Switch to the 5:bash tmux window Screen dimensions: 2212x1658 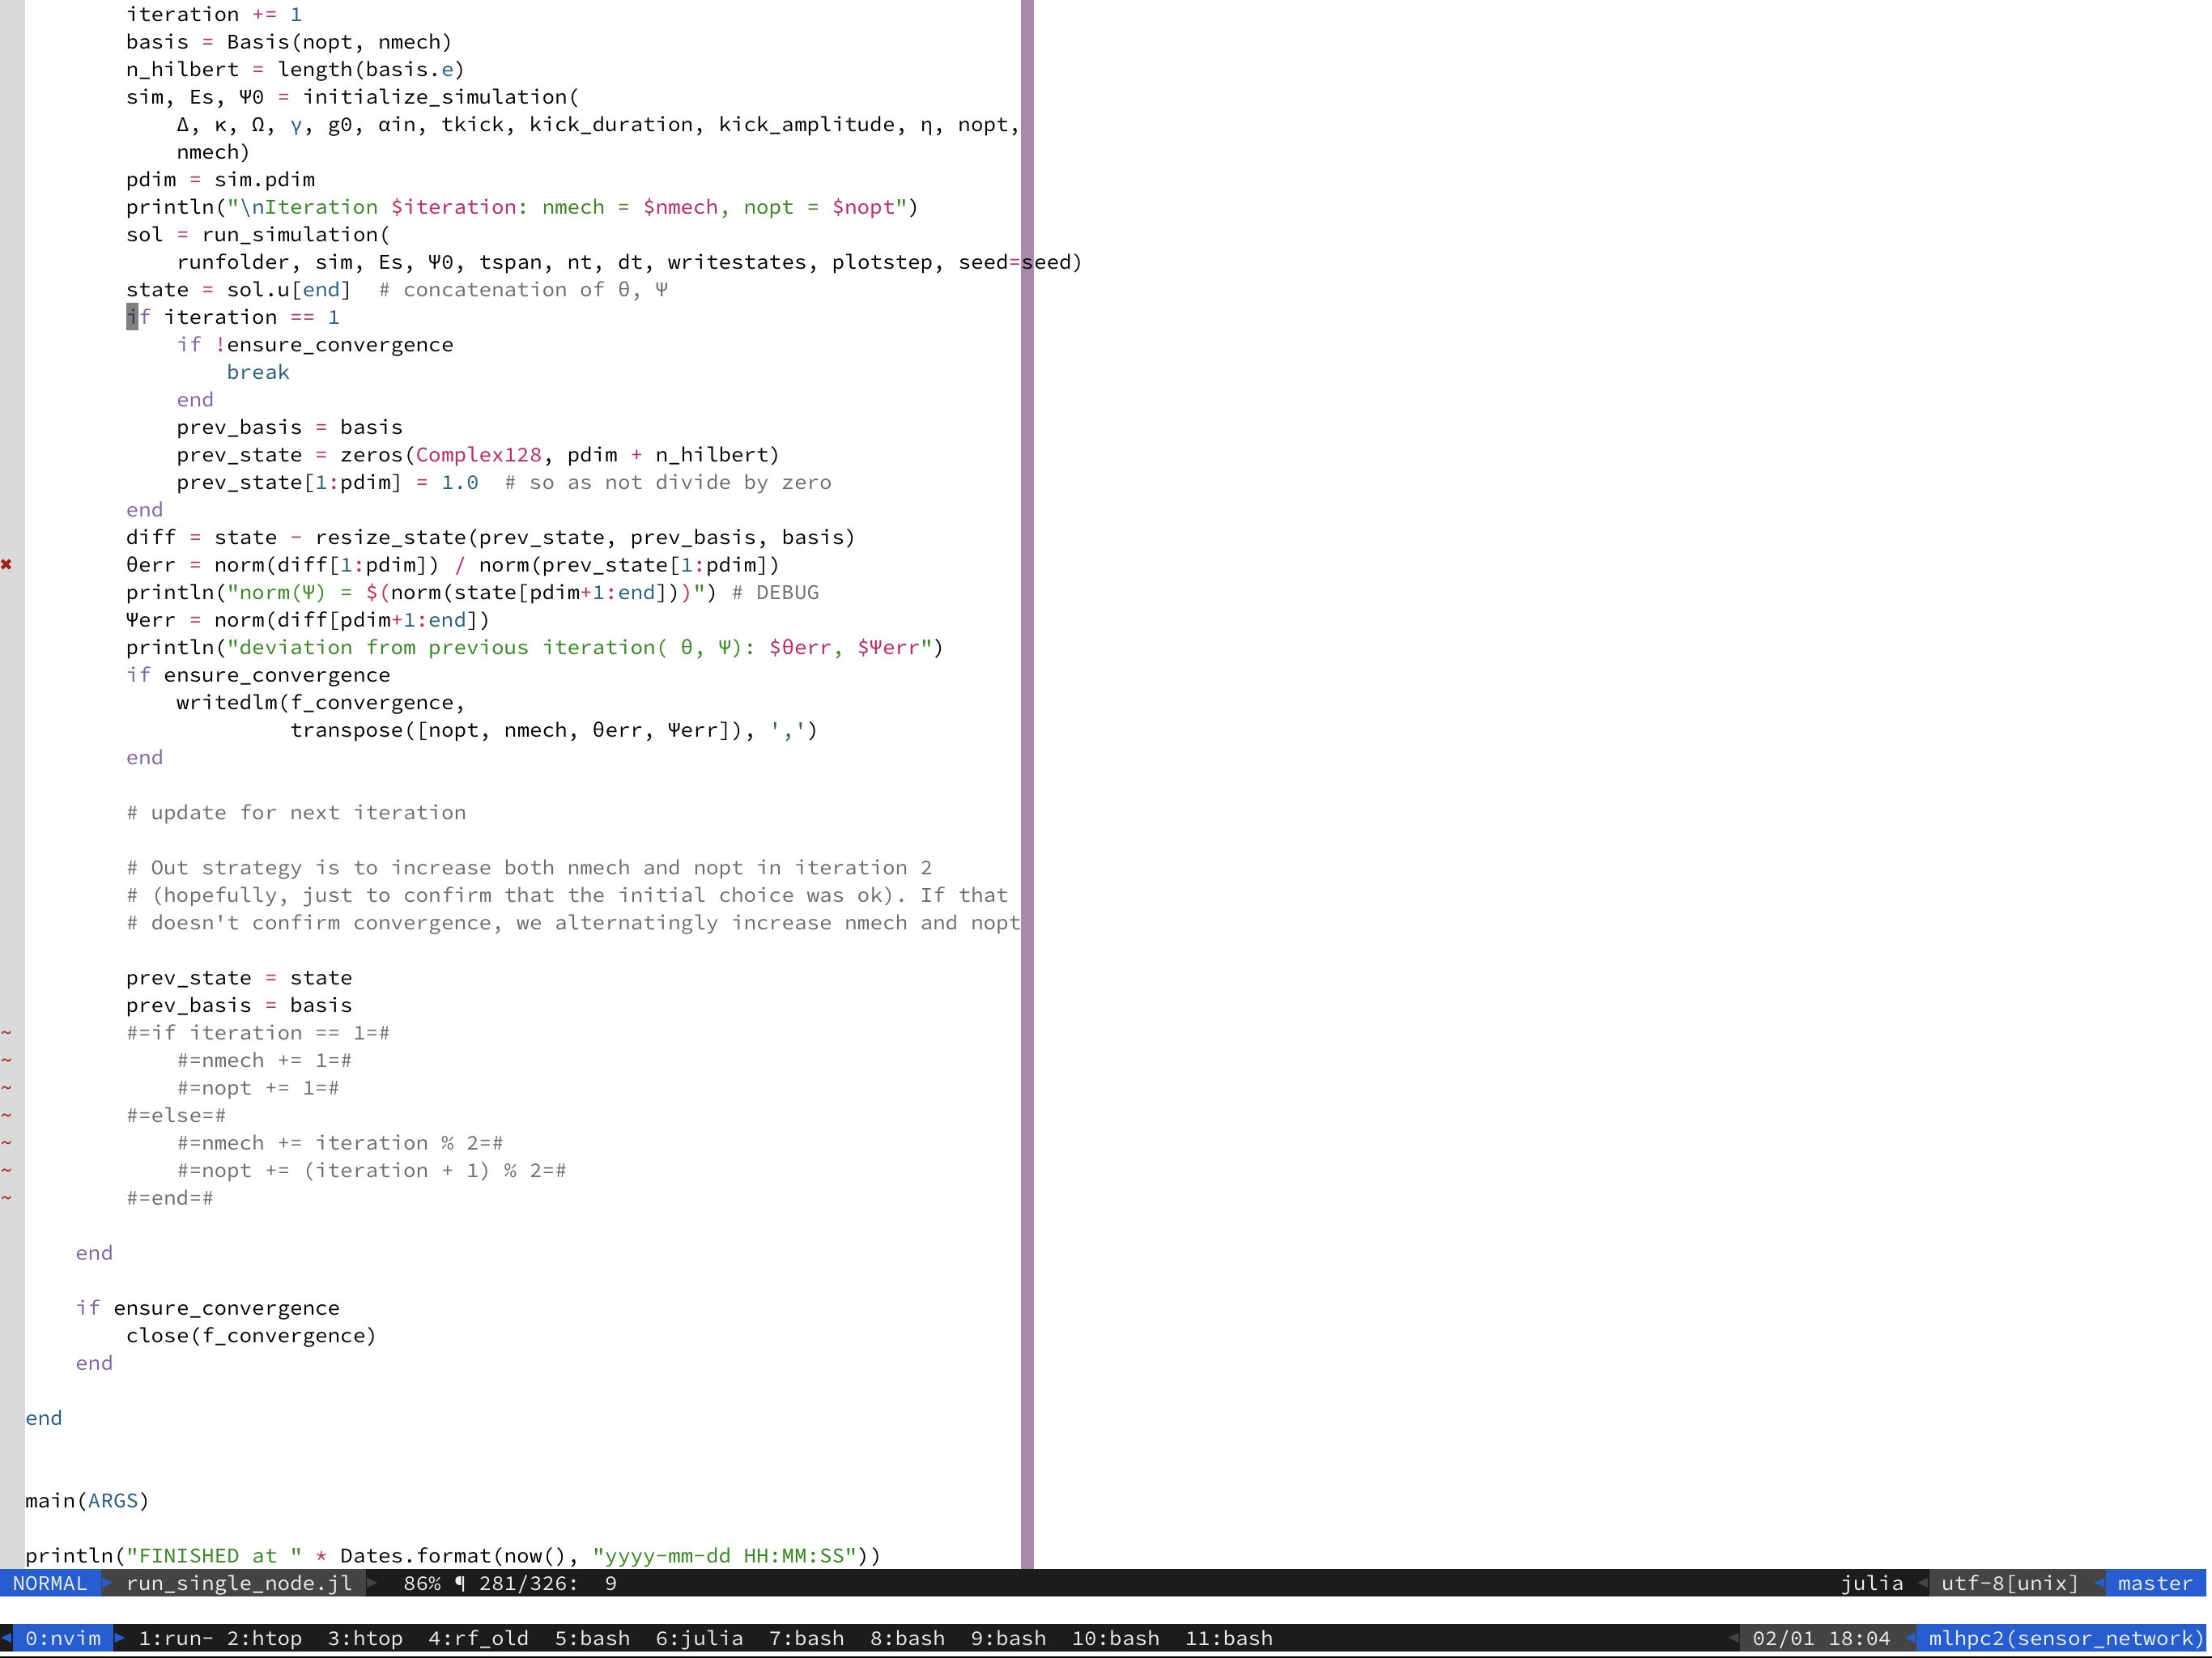click(x=592, y=1638)
